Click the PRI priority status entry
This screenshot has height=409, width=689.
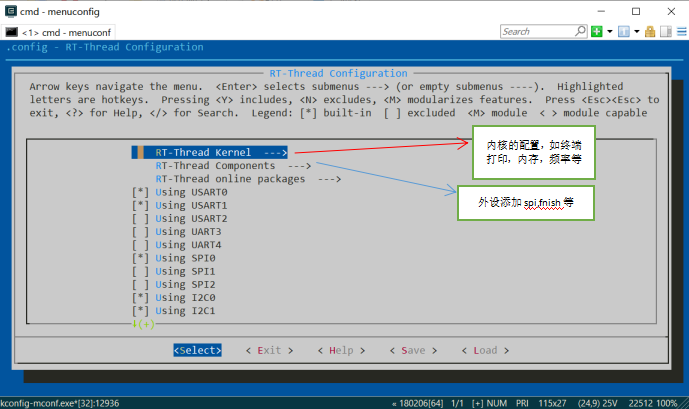(x=522, y=403)
